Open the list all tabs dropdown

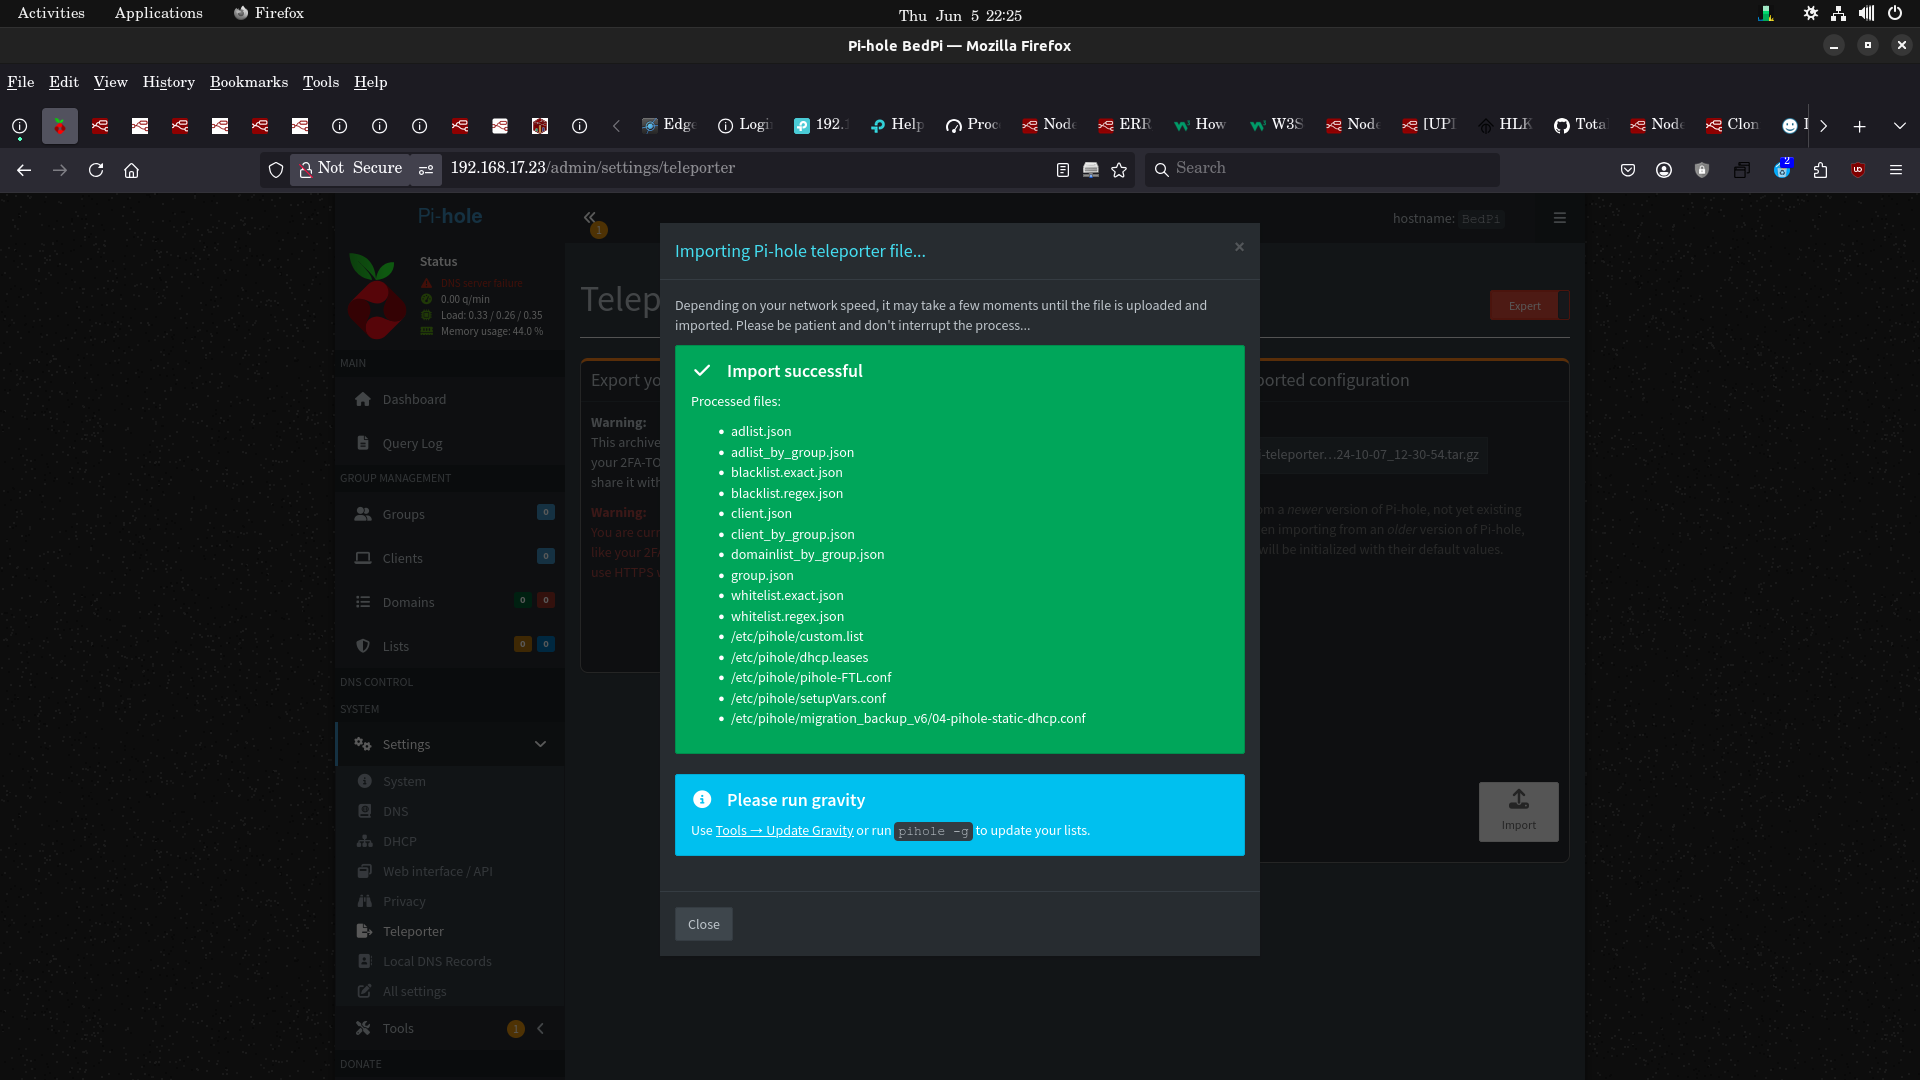click(x=1900, y=126)
